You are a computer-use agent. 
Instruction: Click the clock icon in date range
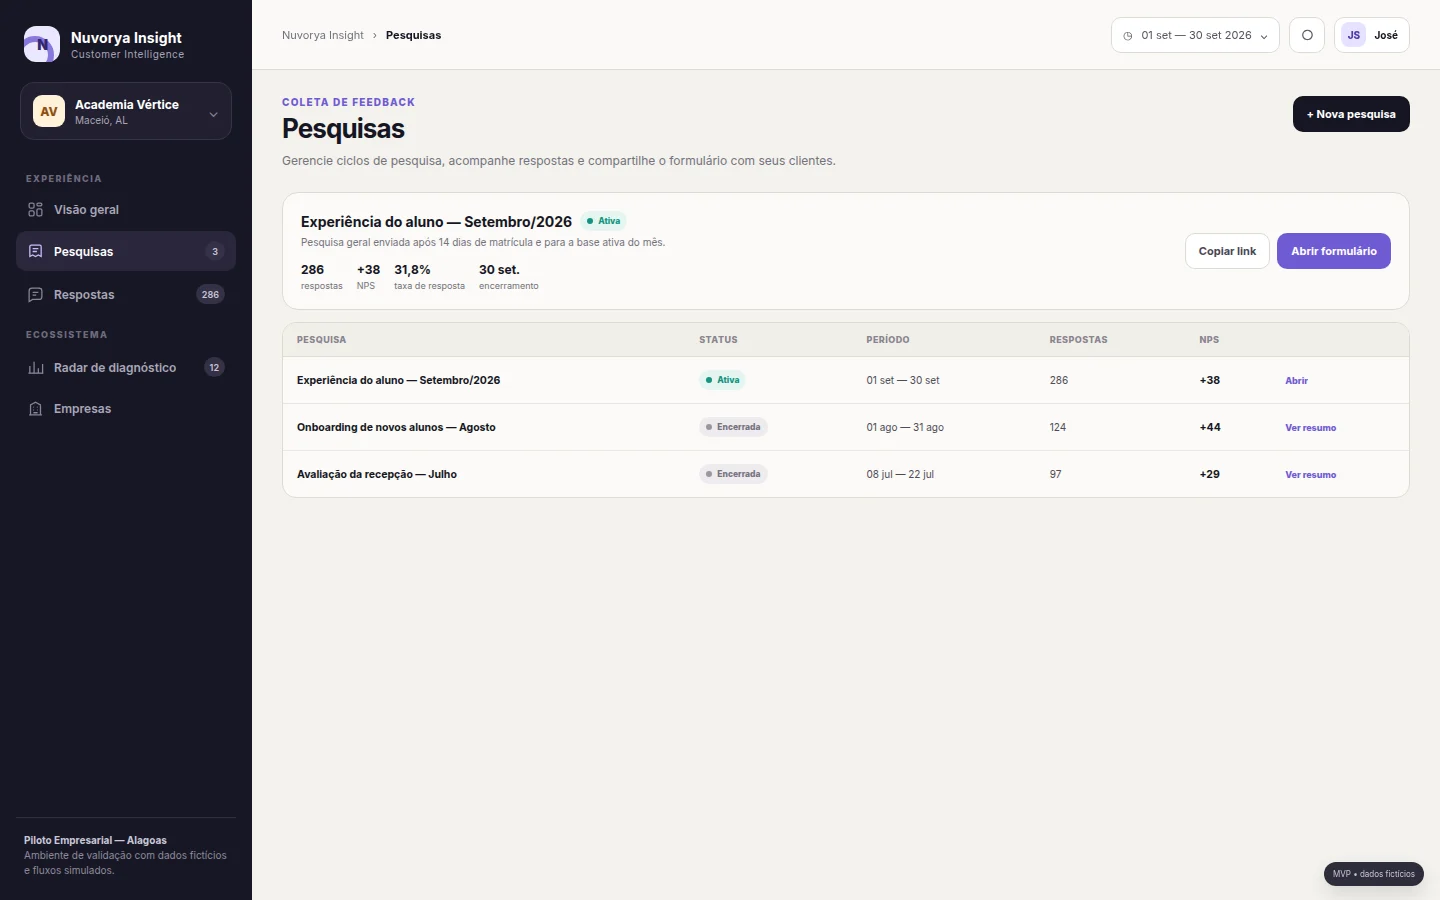[1128, 36]
